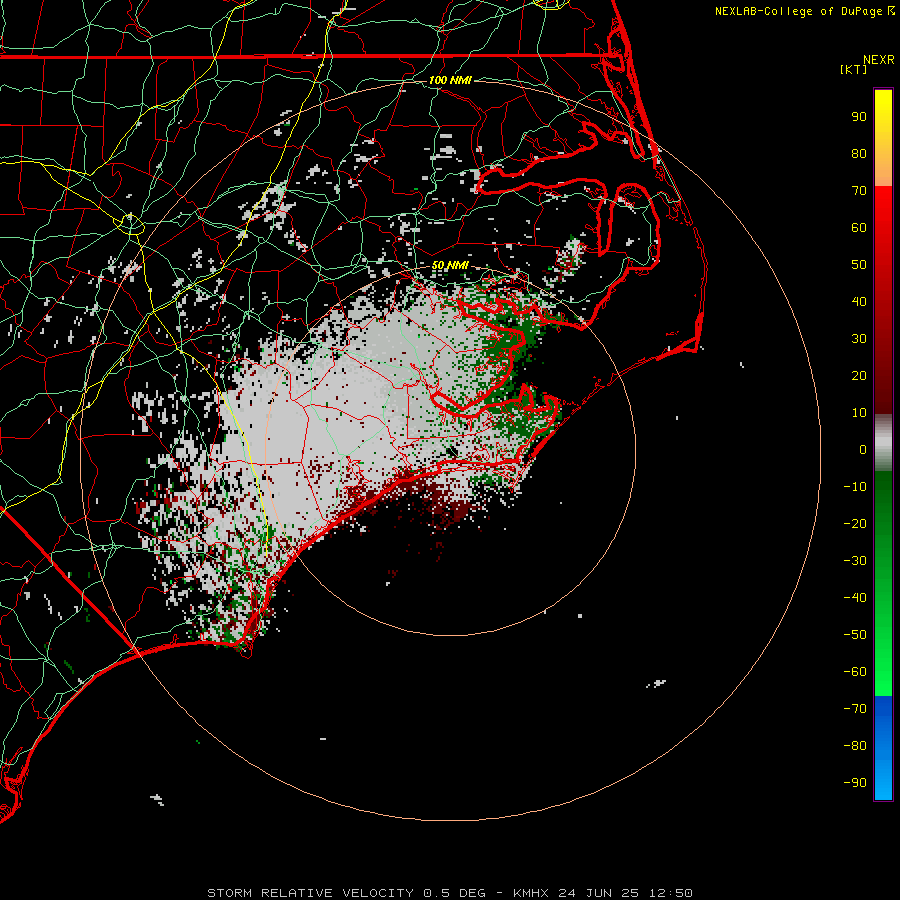
Task: Select the 50 NMI range ring label
Action: point(450,265)
